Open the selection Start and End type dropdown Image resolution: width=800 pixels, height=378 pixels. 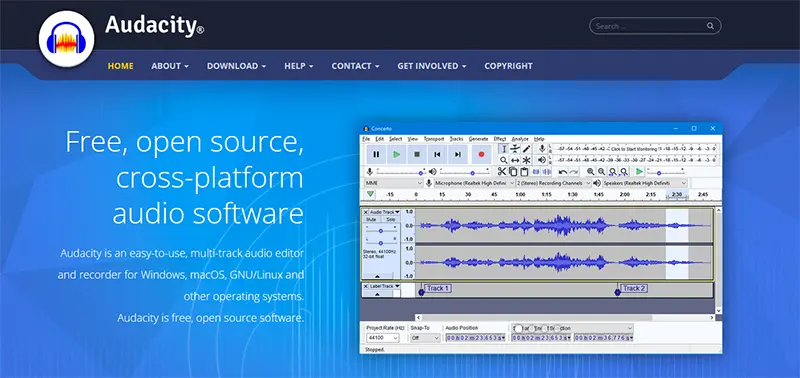click(572, 328)
